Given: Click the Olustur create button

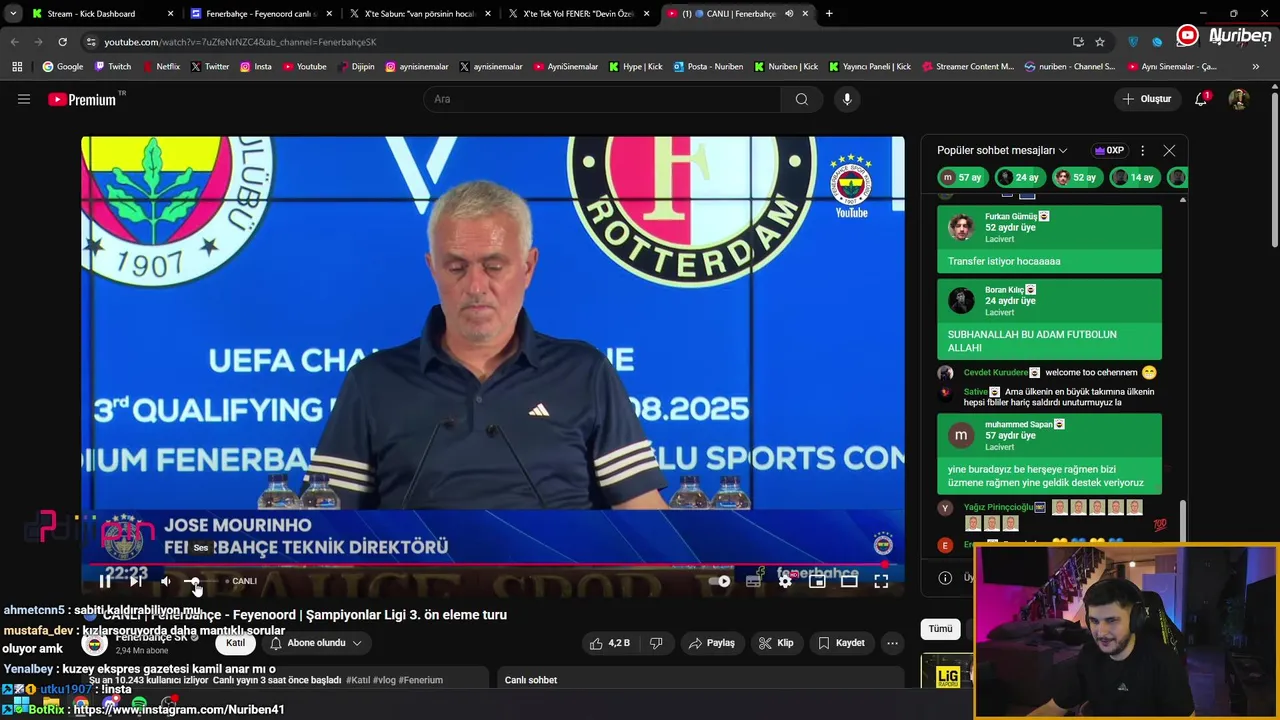Looking at the screenshot, I should pos(1146,99).
